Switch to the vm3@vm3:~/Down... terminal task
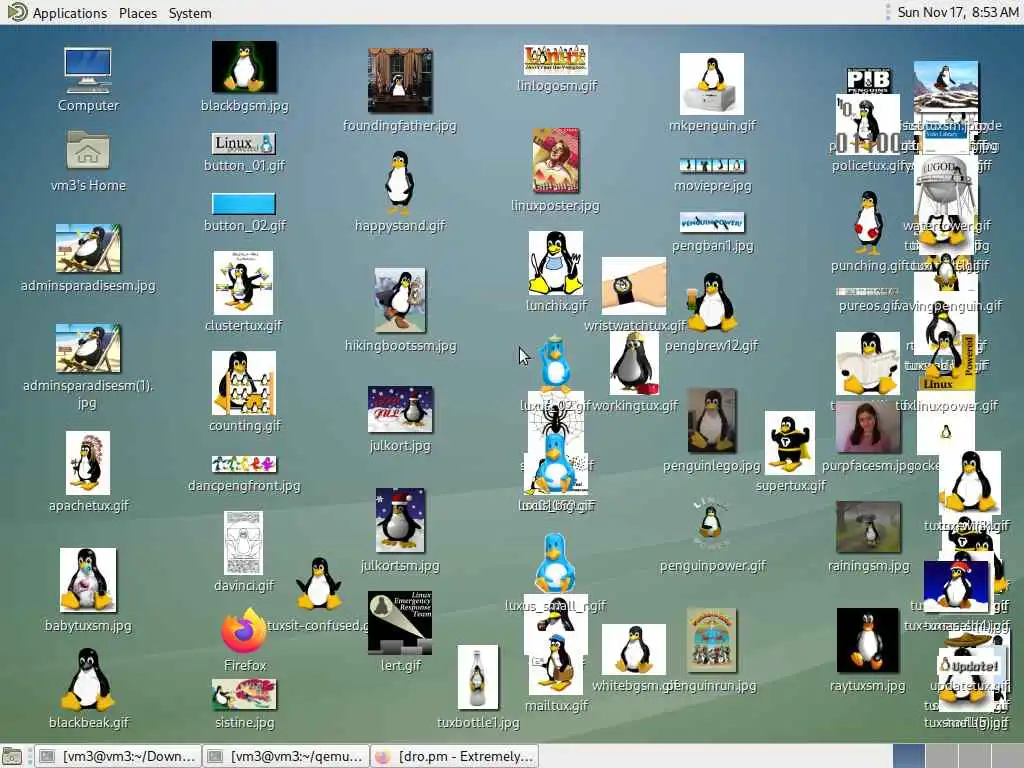Viewport: 1024px width, 768px height. point(117,756)
